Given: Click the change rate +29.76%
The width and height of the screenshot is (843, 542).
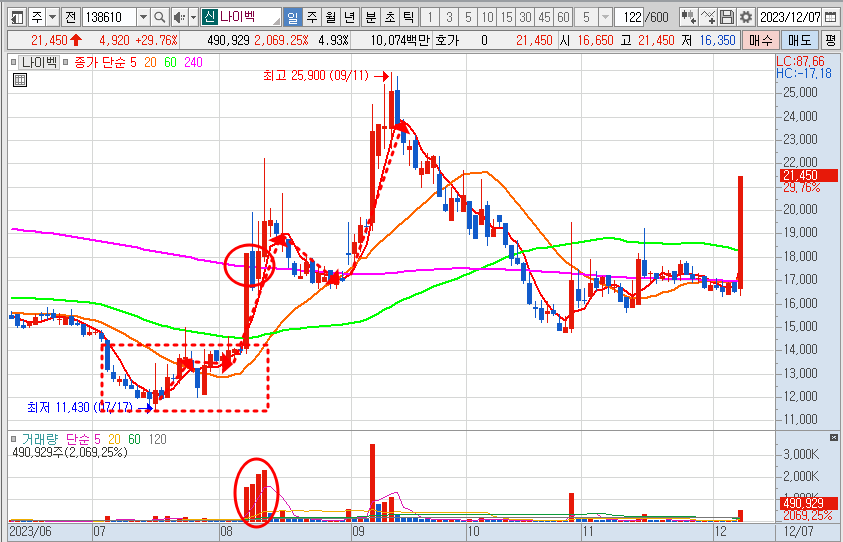Looking at the screenshot, I should coord(156,40).
